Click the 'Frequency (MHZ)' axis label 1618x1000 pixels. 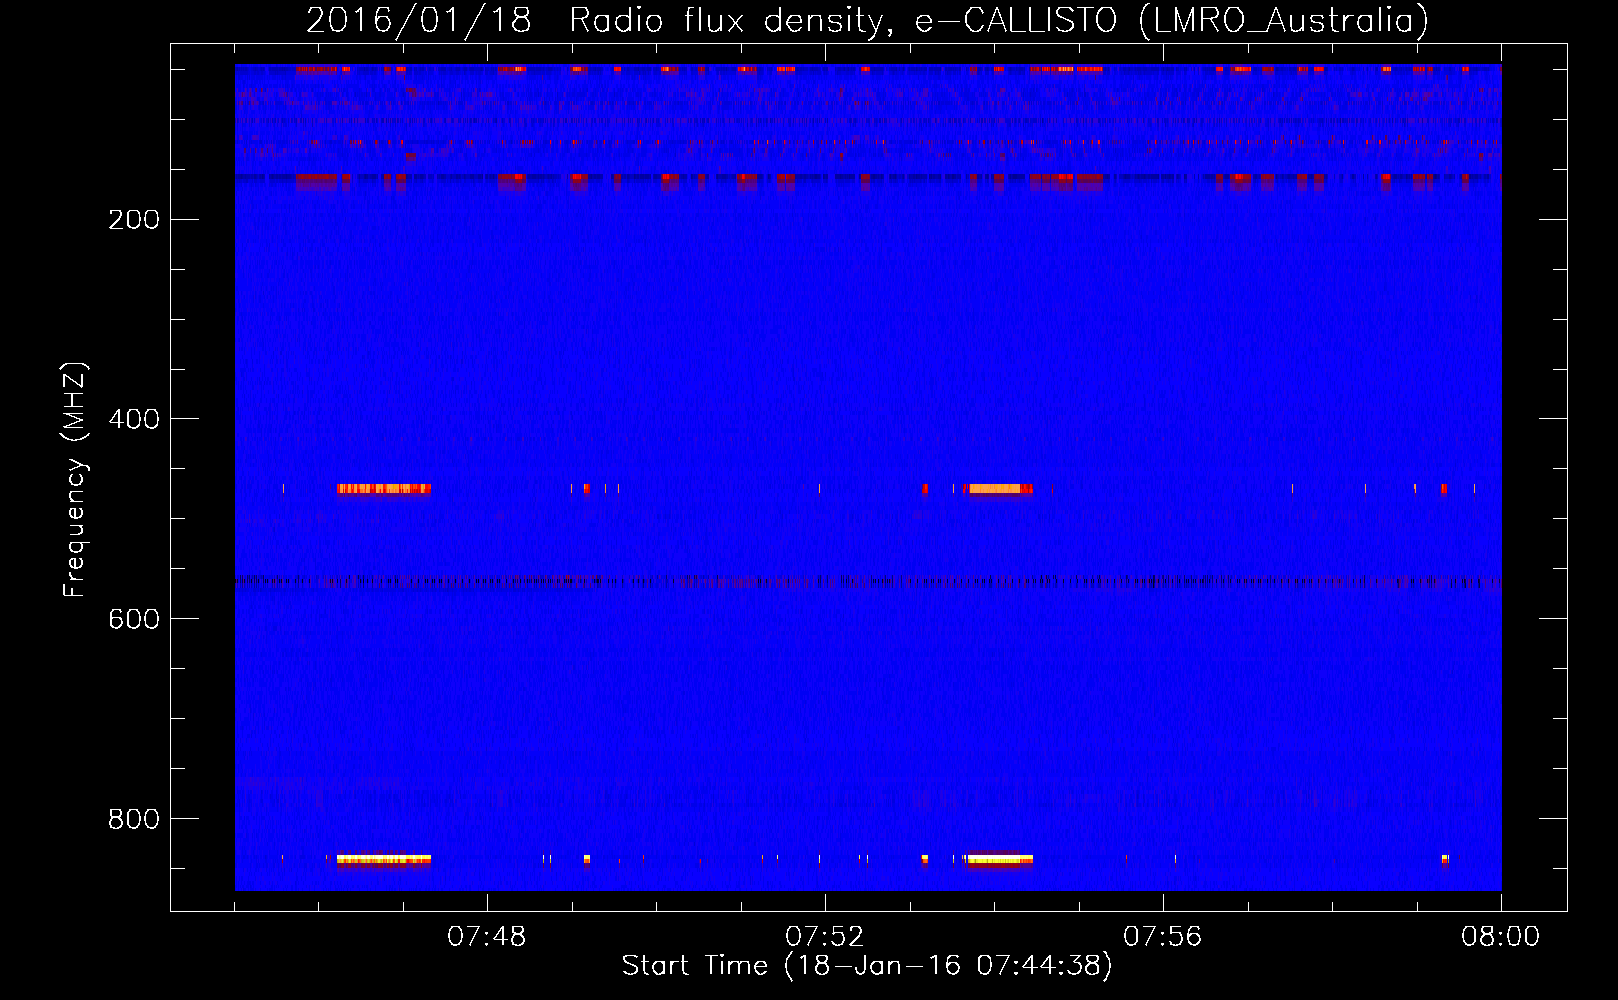[75, 480]
